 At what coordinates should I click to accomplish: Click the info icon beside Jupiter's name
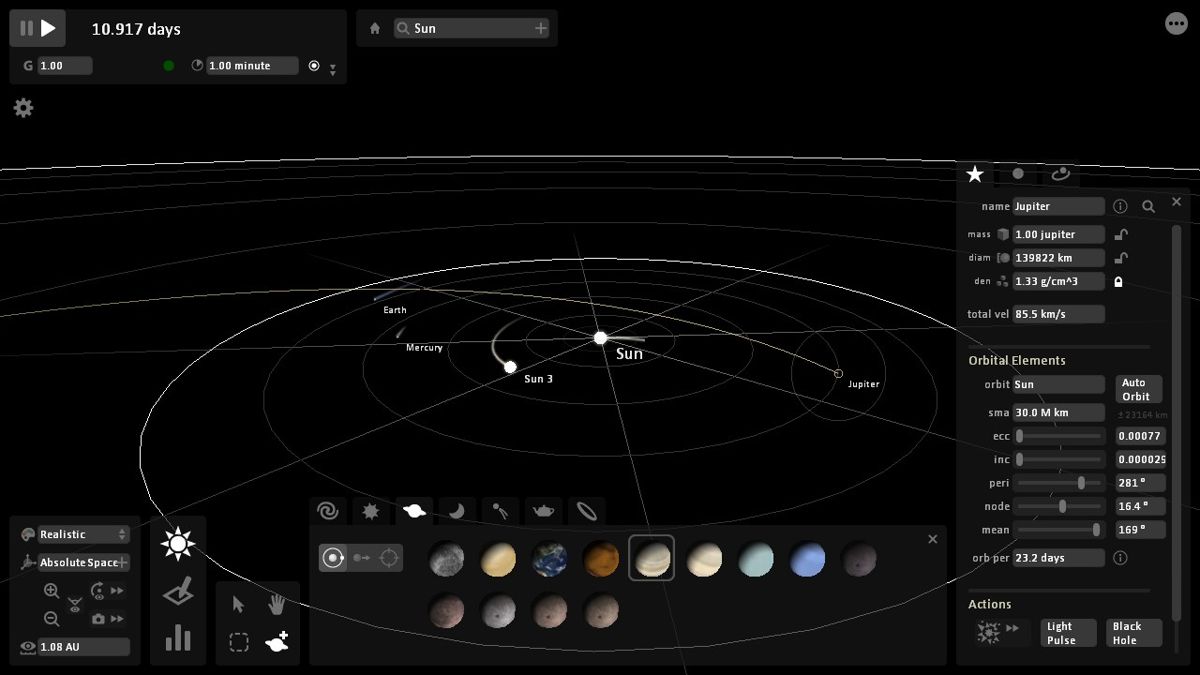coord(1121,205)
